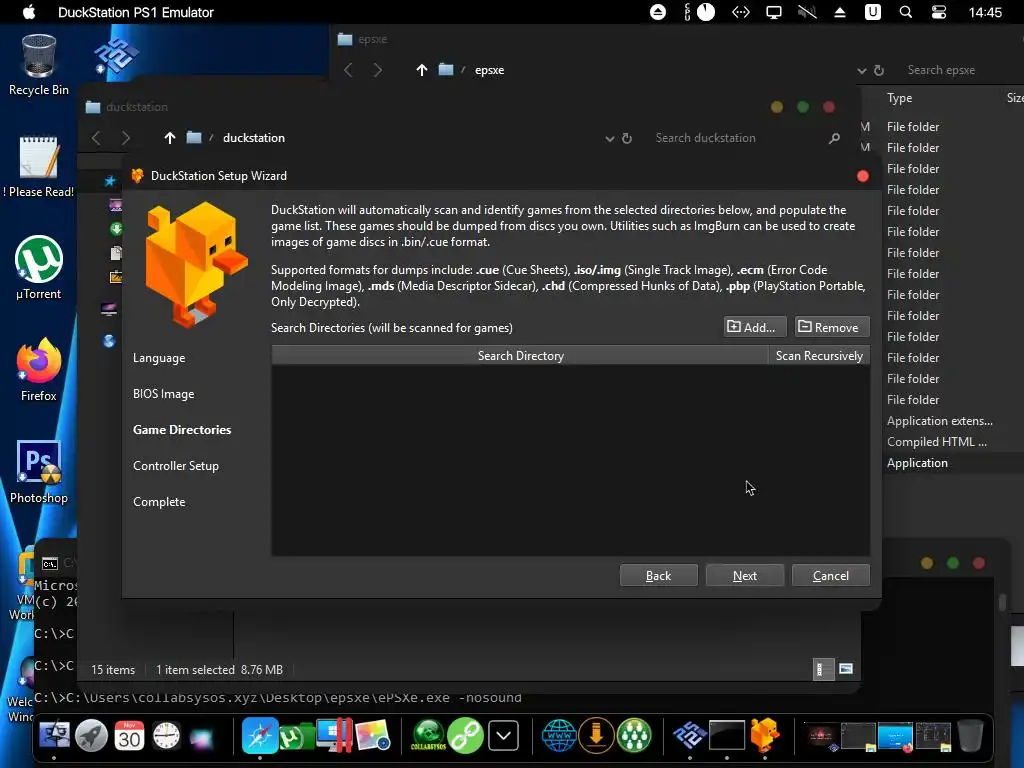The image size is (1024, 768).
Task: Open the Trash in the dock
Action: pyautogui.click(x=970, y=735)
